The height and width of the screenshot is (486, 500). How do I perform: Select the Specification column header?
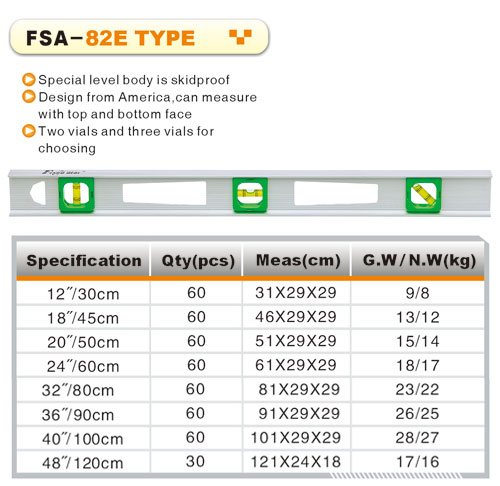click(x=83, y=260)
